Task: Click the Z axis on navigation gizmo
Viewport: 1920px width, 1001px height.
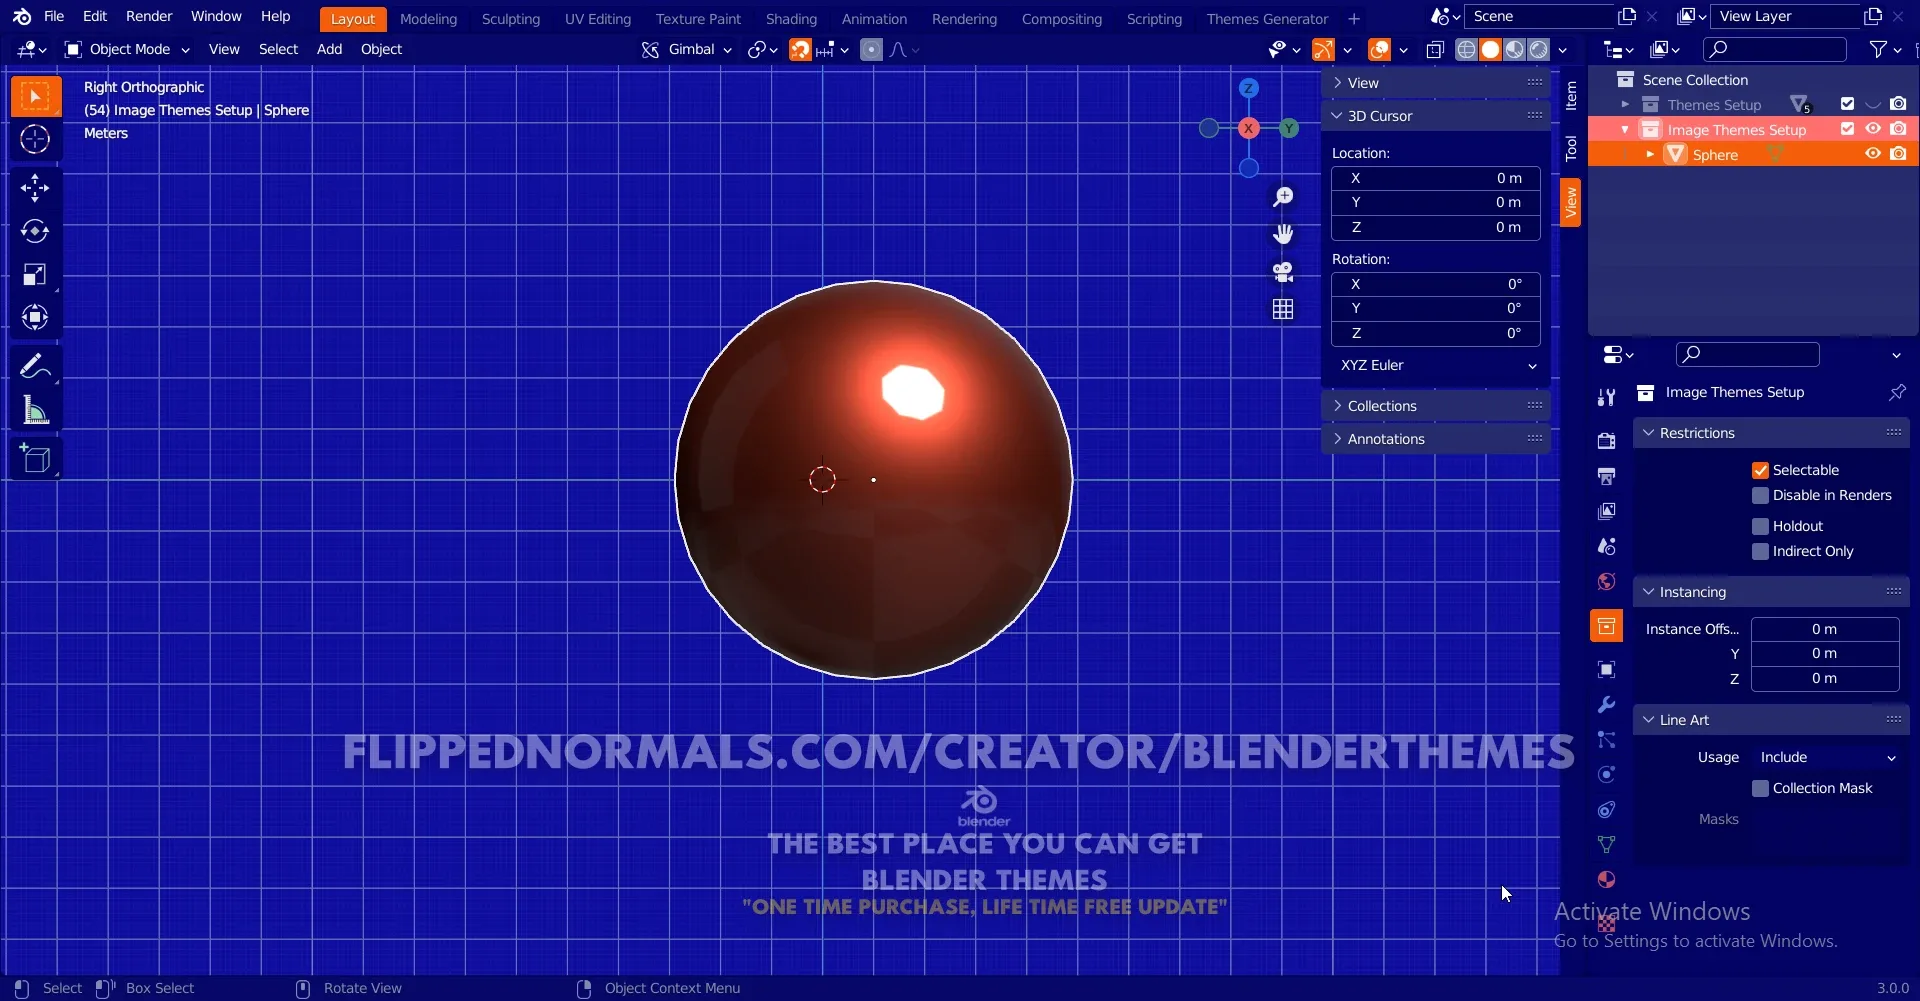Action: coord(1249,88)
